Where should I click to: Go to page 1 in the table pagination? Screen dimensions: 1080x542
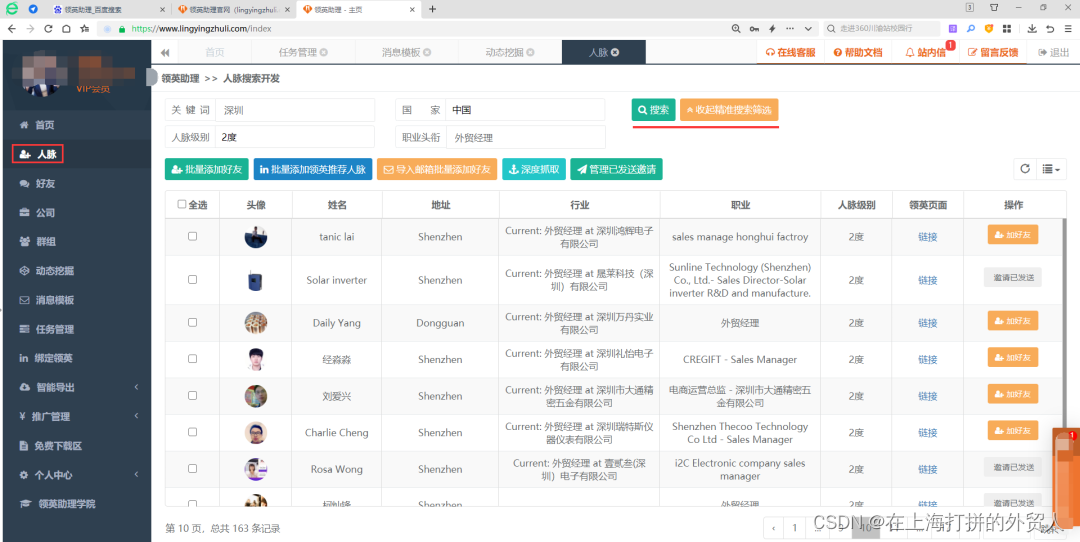coord(794,528)
